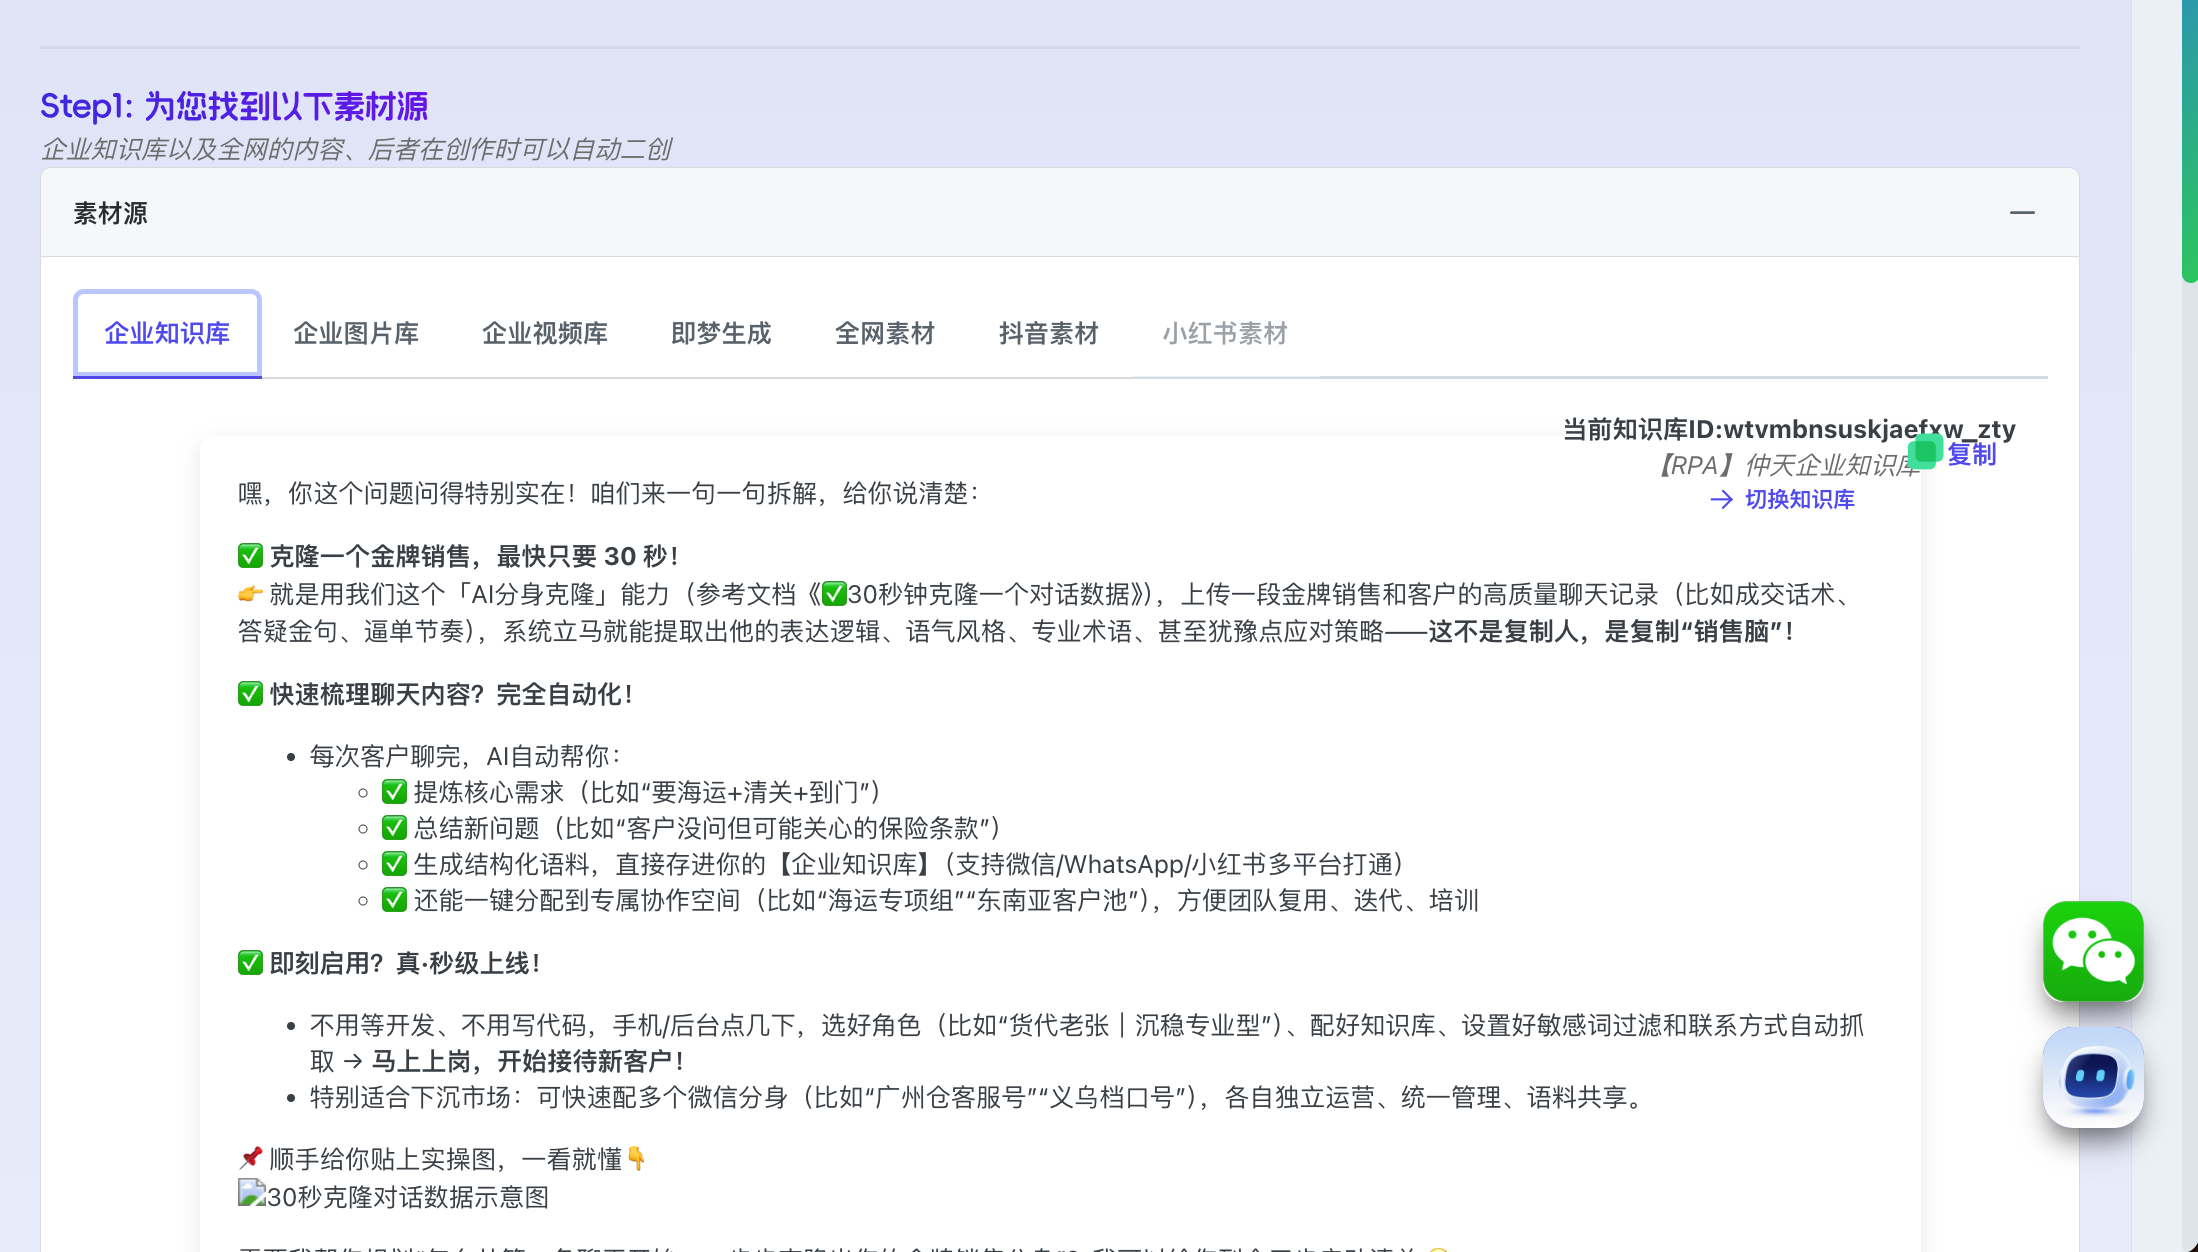This screenshot has height=1252, width=2198.
Task: Click the 复制 link to copy ID
Action: tap(1972, 454)
